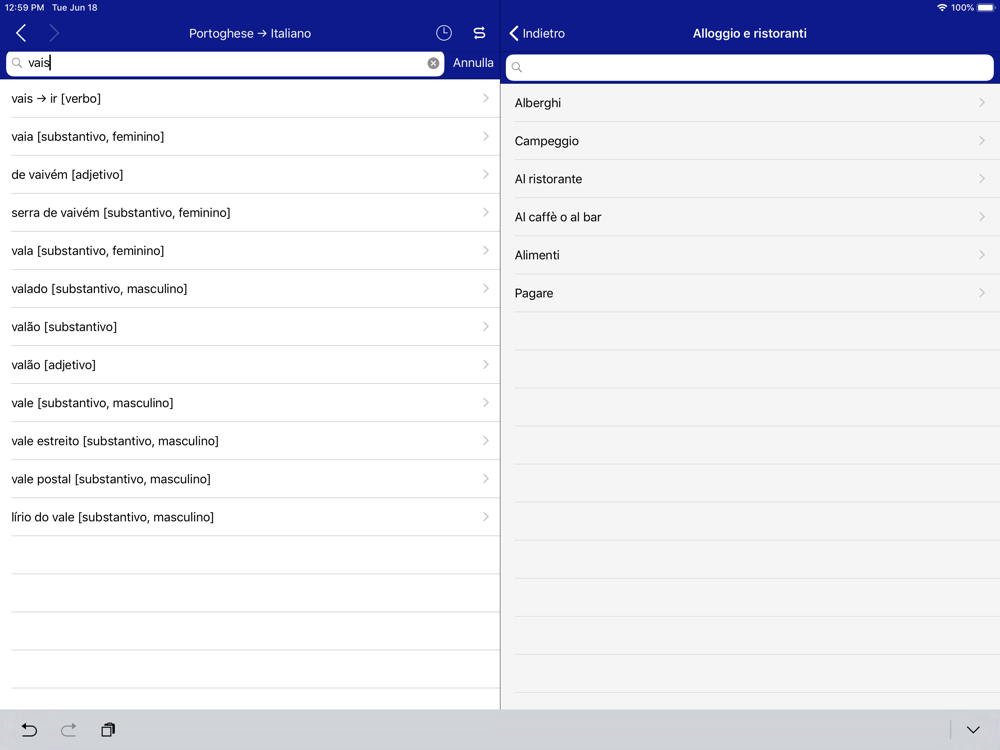Tap the forward navigation arrow in dictionary pane
This screenshot has height=750, width=1000.
[54, 33]
